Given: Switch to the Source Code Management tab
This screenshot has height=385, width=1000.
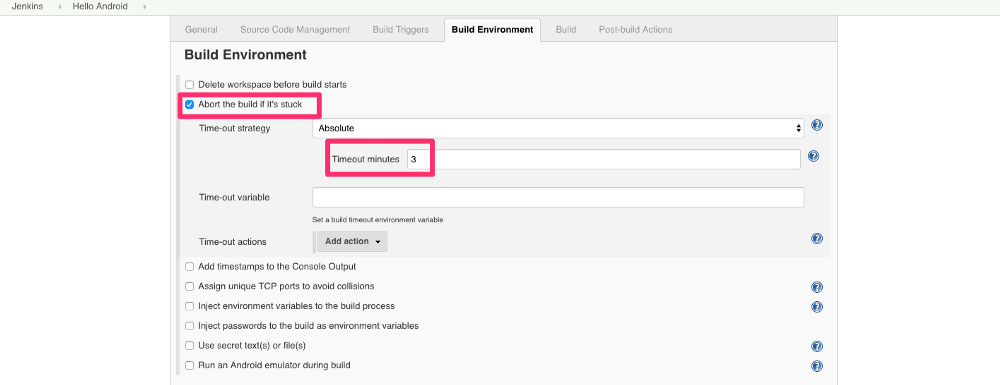Looking at the screenshot, I should click(295, 29).
